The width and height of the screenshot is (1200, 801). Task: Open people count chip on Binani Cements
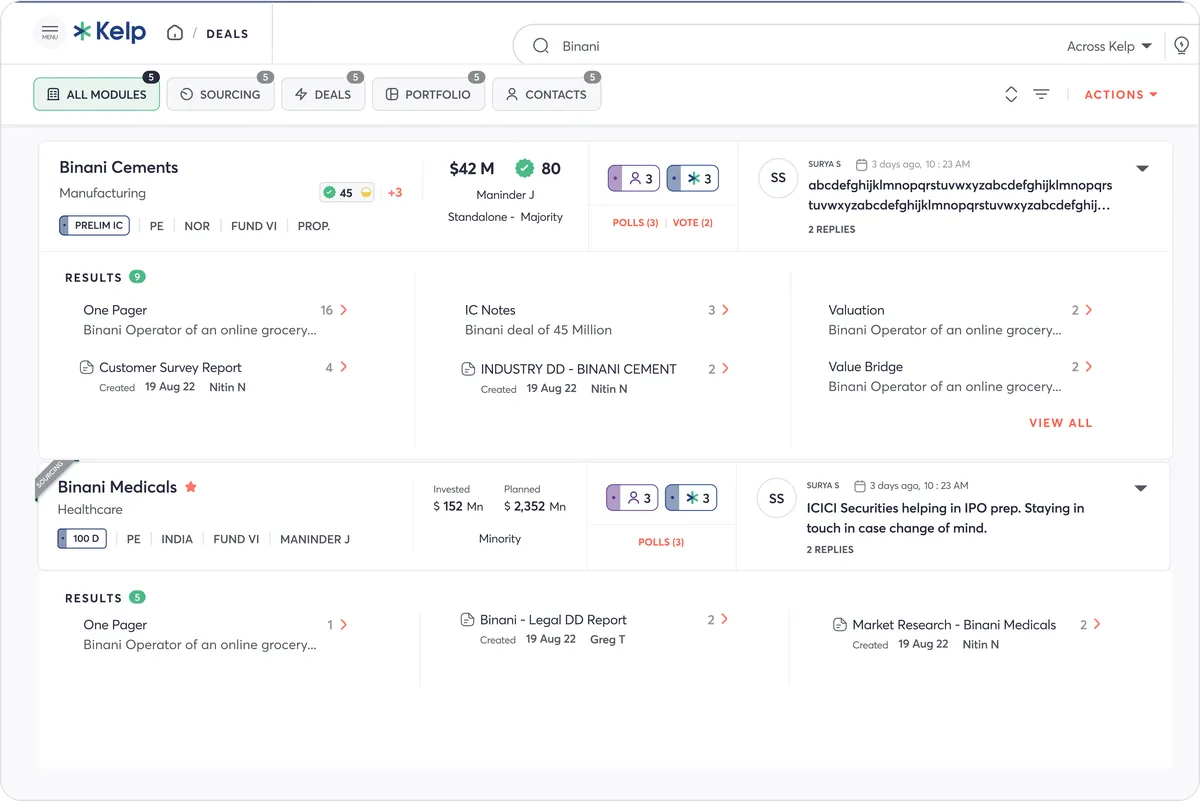point(634,179)
